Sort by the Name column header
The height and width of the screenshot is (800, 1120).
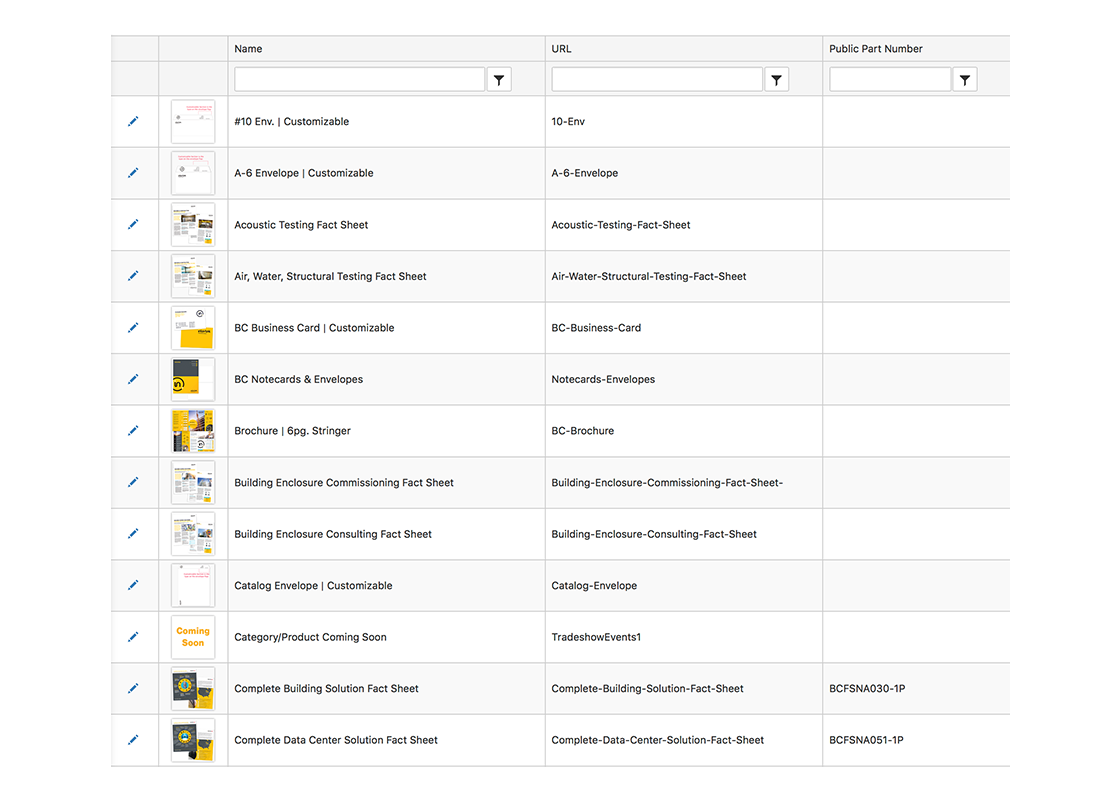click(x=248, y=49)
